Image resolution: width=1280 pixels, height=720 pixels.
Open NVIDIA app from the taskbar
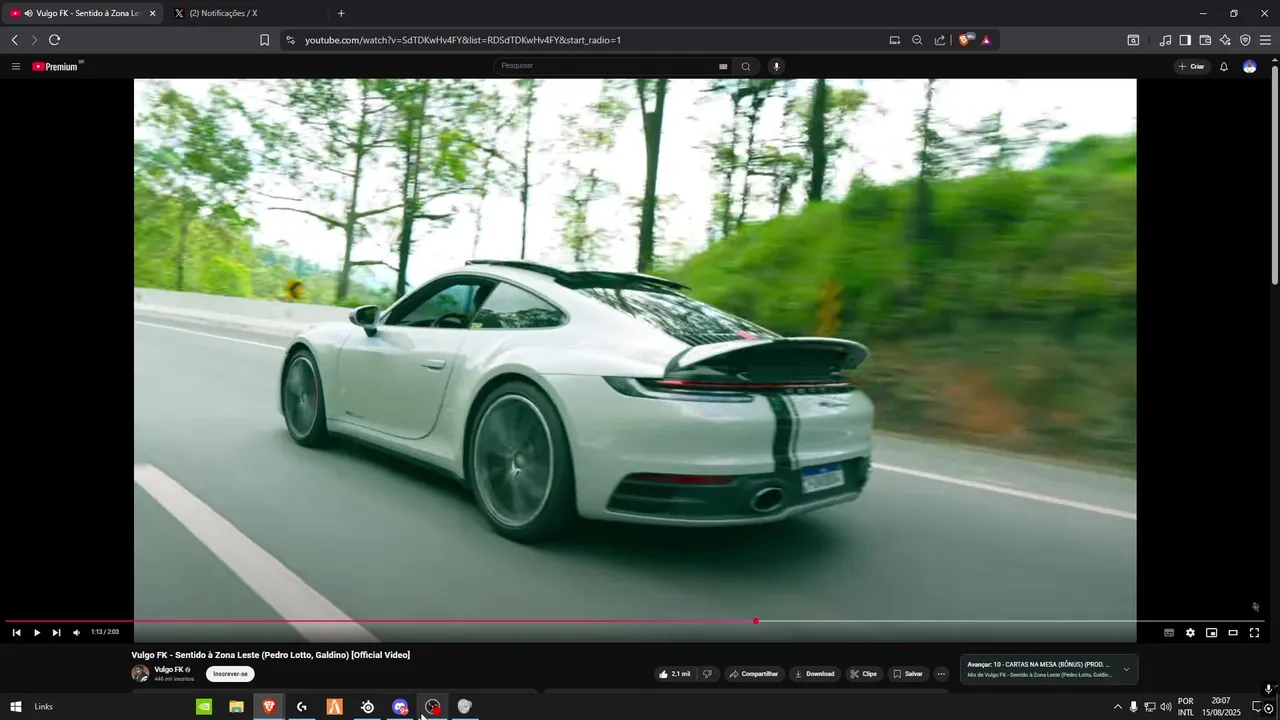pyautogui.click(x=203, y=707)
